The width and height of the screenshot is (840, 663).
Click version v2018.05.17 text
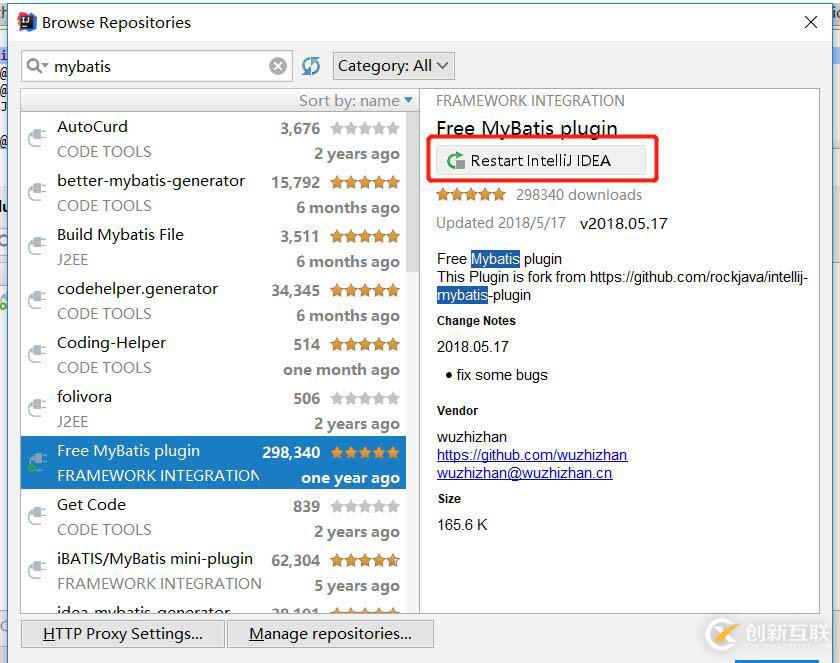[x=624, y=223]
